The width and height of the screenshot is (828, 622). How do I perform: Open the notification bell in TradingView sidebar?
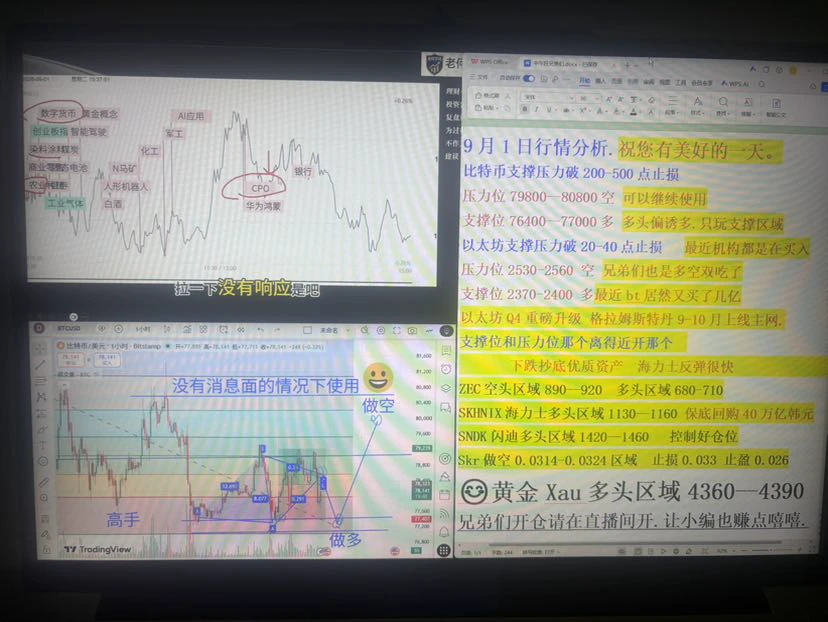click(x=445, y=531)
